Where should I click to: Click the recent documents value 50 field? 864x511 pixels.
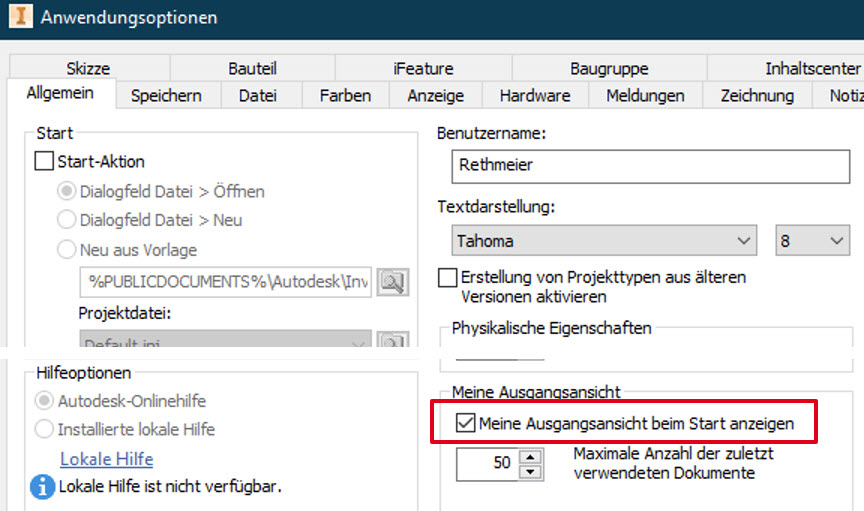pyautogui.click(x=489, y=464)
